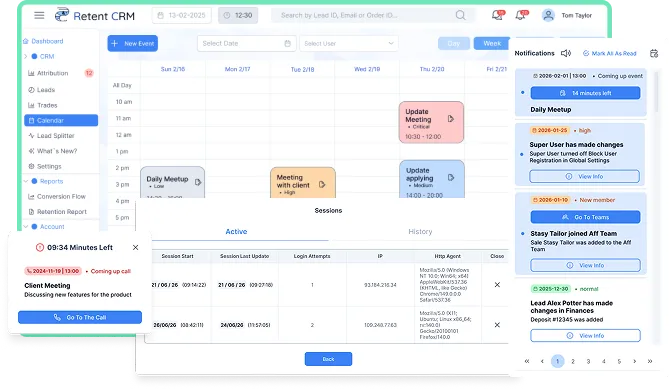Open Retention Report in the sidebar
This screenshot has width=670, height=389.
click(x=57, y=212)
